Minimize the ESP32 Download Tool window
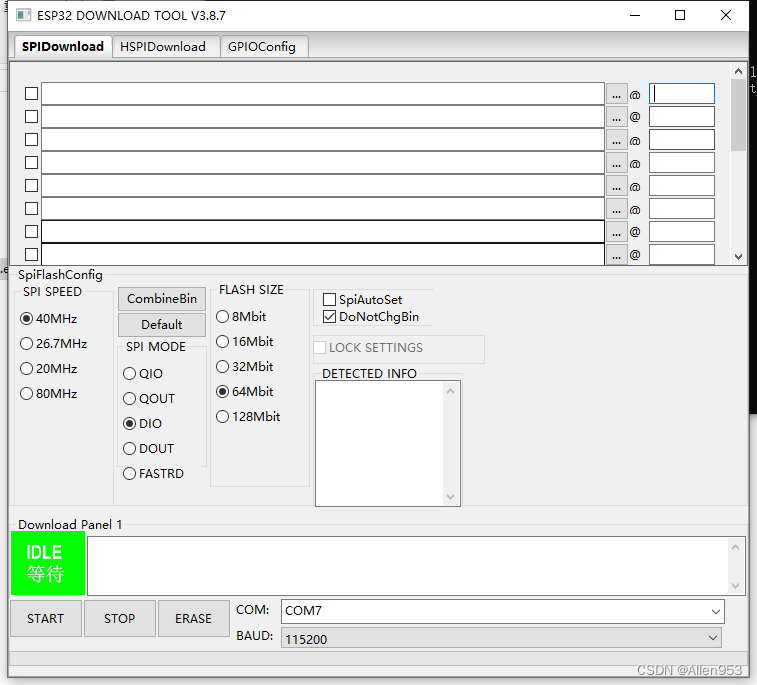The height and width of the screenshot is (685, 757). [x=635, y=15]
